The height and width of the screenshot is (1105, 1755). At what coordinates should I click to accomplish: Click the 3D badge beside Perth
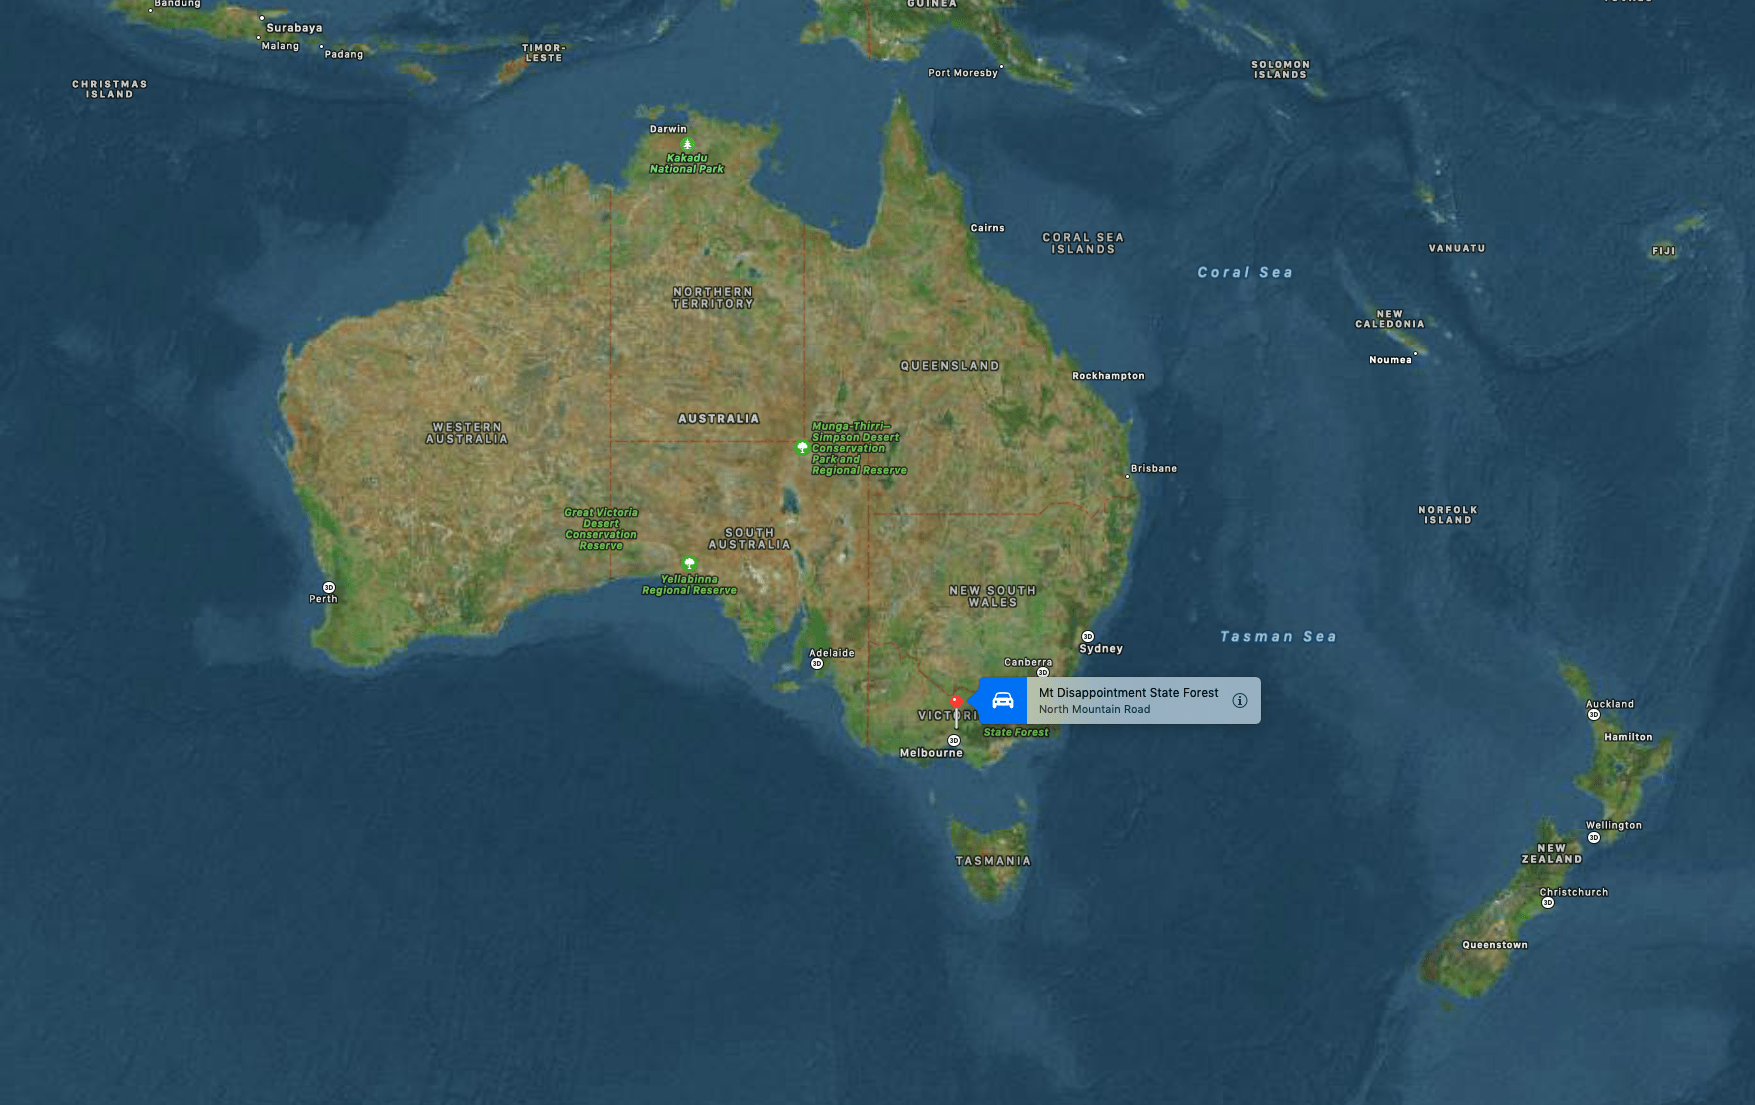329,587
